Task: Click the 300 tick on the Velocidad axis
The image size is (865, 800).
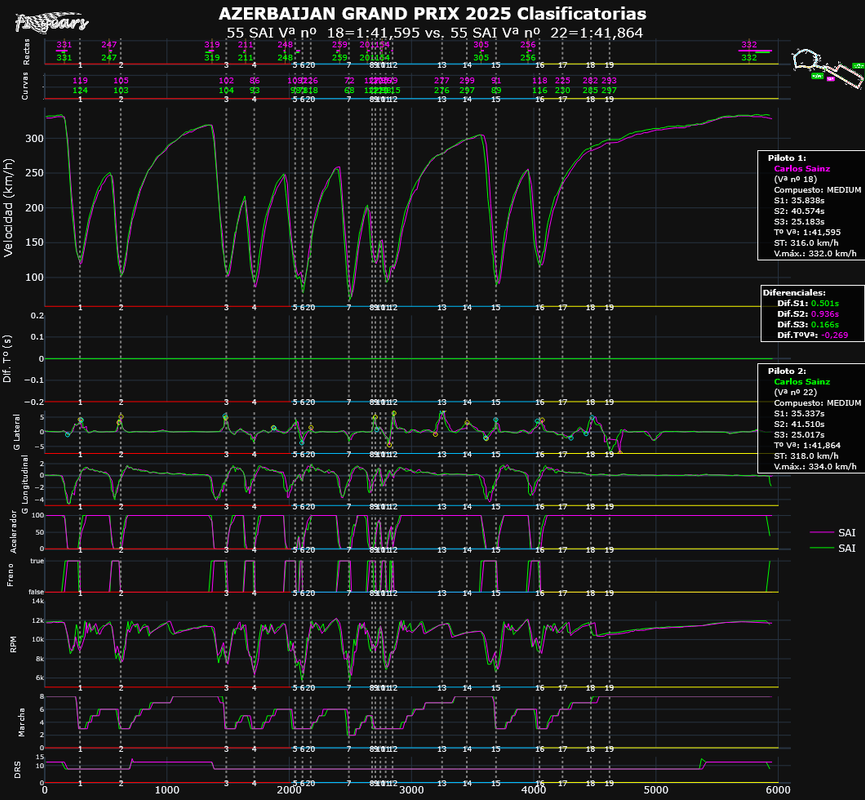Action: [34, 138]
